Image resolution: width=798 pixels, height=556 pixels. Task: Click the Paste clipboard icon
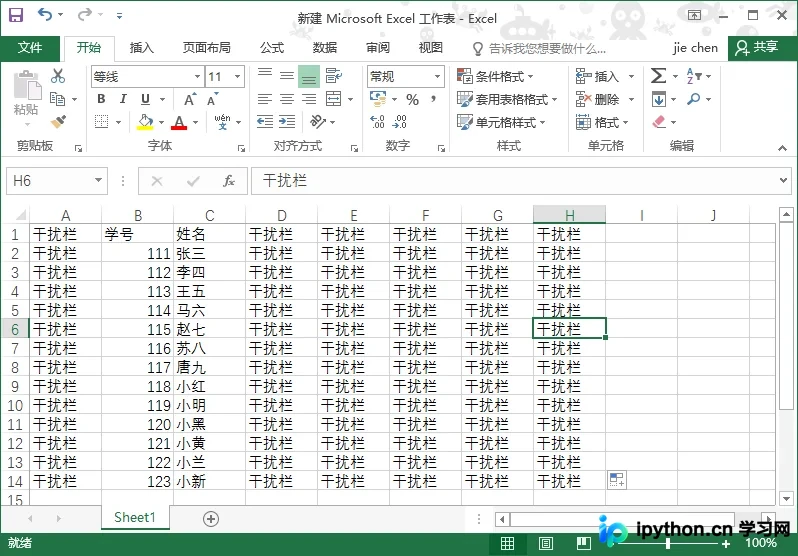coord(27,86)
